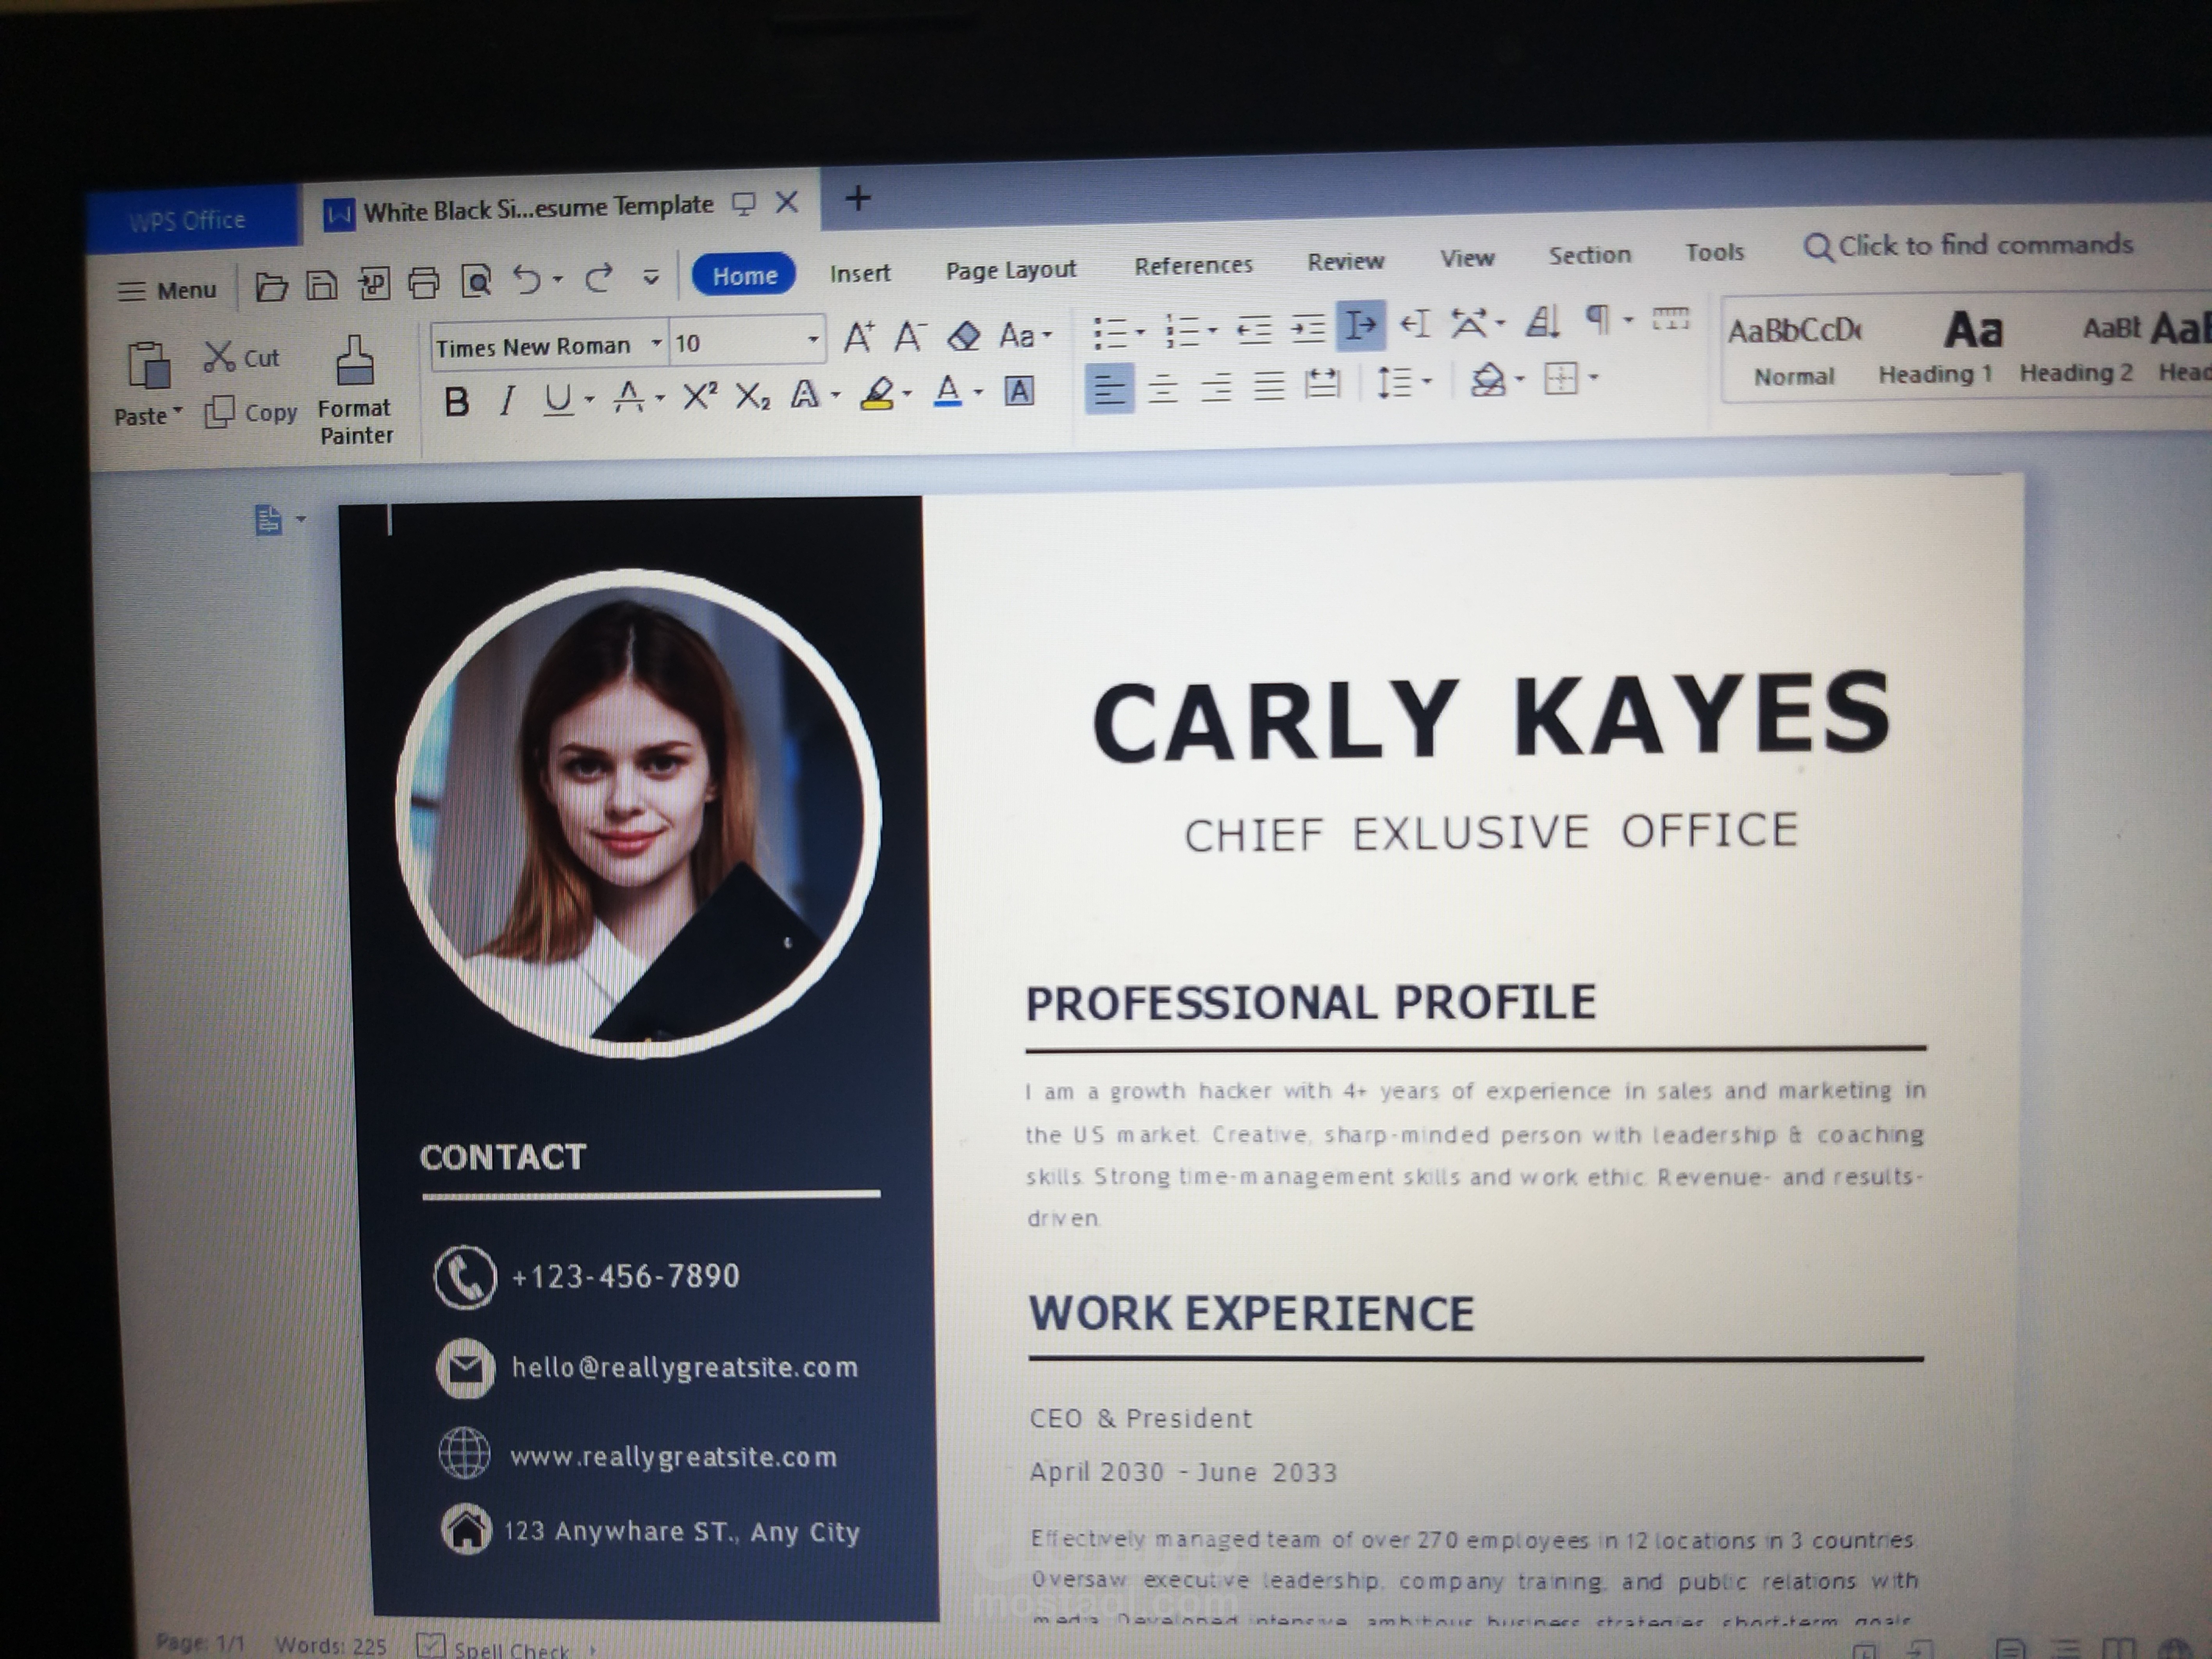Click the Undo arrow icon
Screen dimensions: 2212x1659
coord(526,280)
